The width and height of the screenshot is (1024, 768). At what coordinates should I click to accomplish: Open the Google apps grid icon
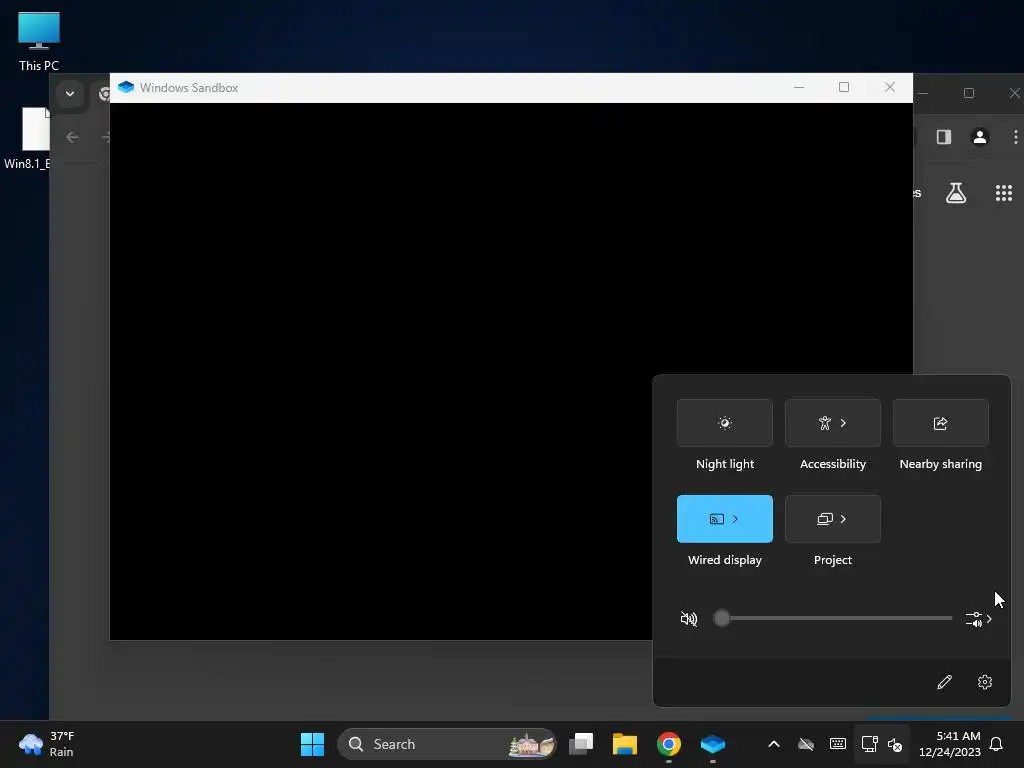click(1004, 193)
